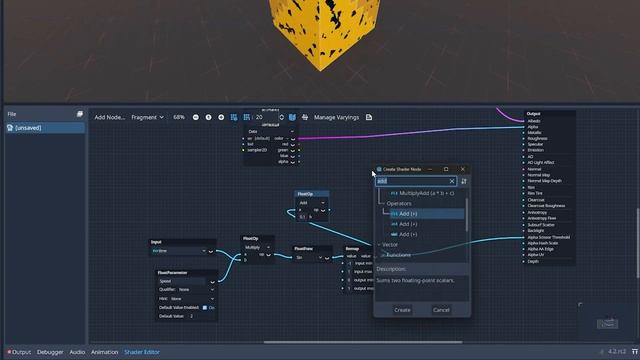Click the yellow cube in the viewport
This screenshot has width=640, height=360.
[x=324, y=33]
